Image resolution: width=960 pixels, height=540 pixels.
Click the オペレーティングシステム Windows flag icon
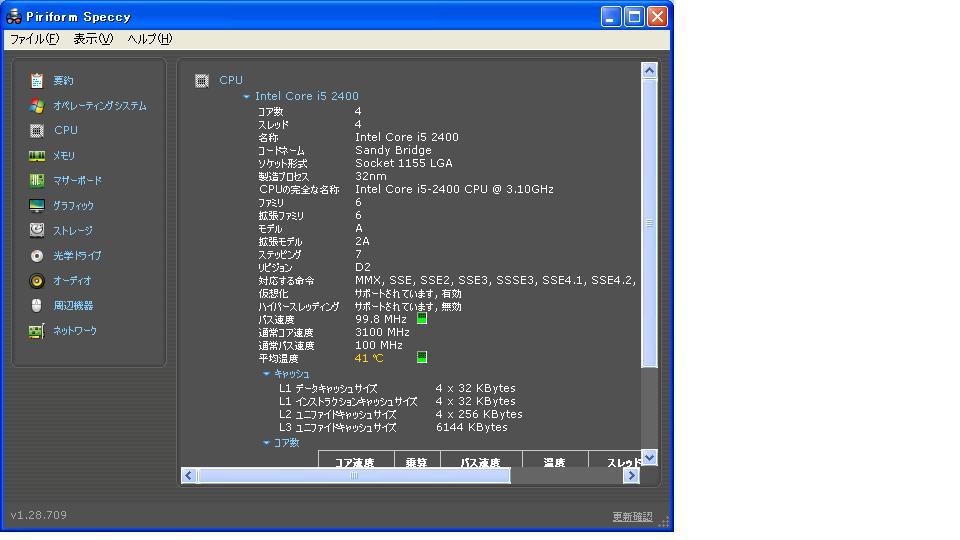pyautogui.click(x=37, y=105)
